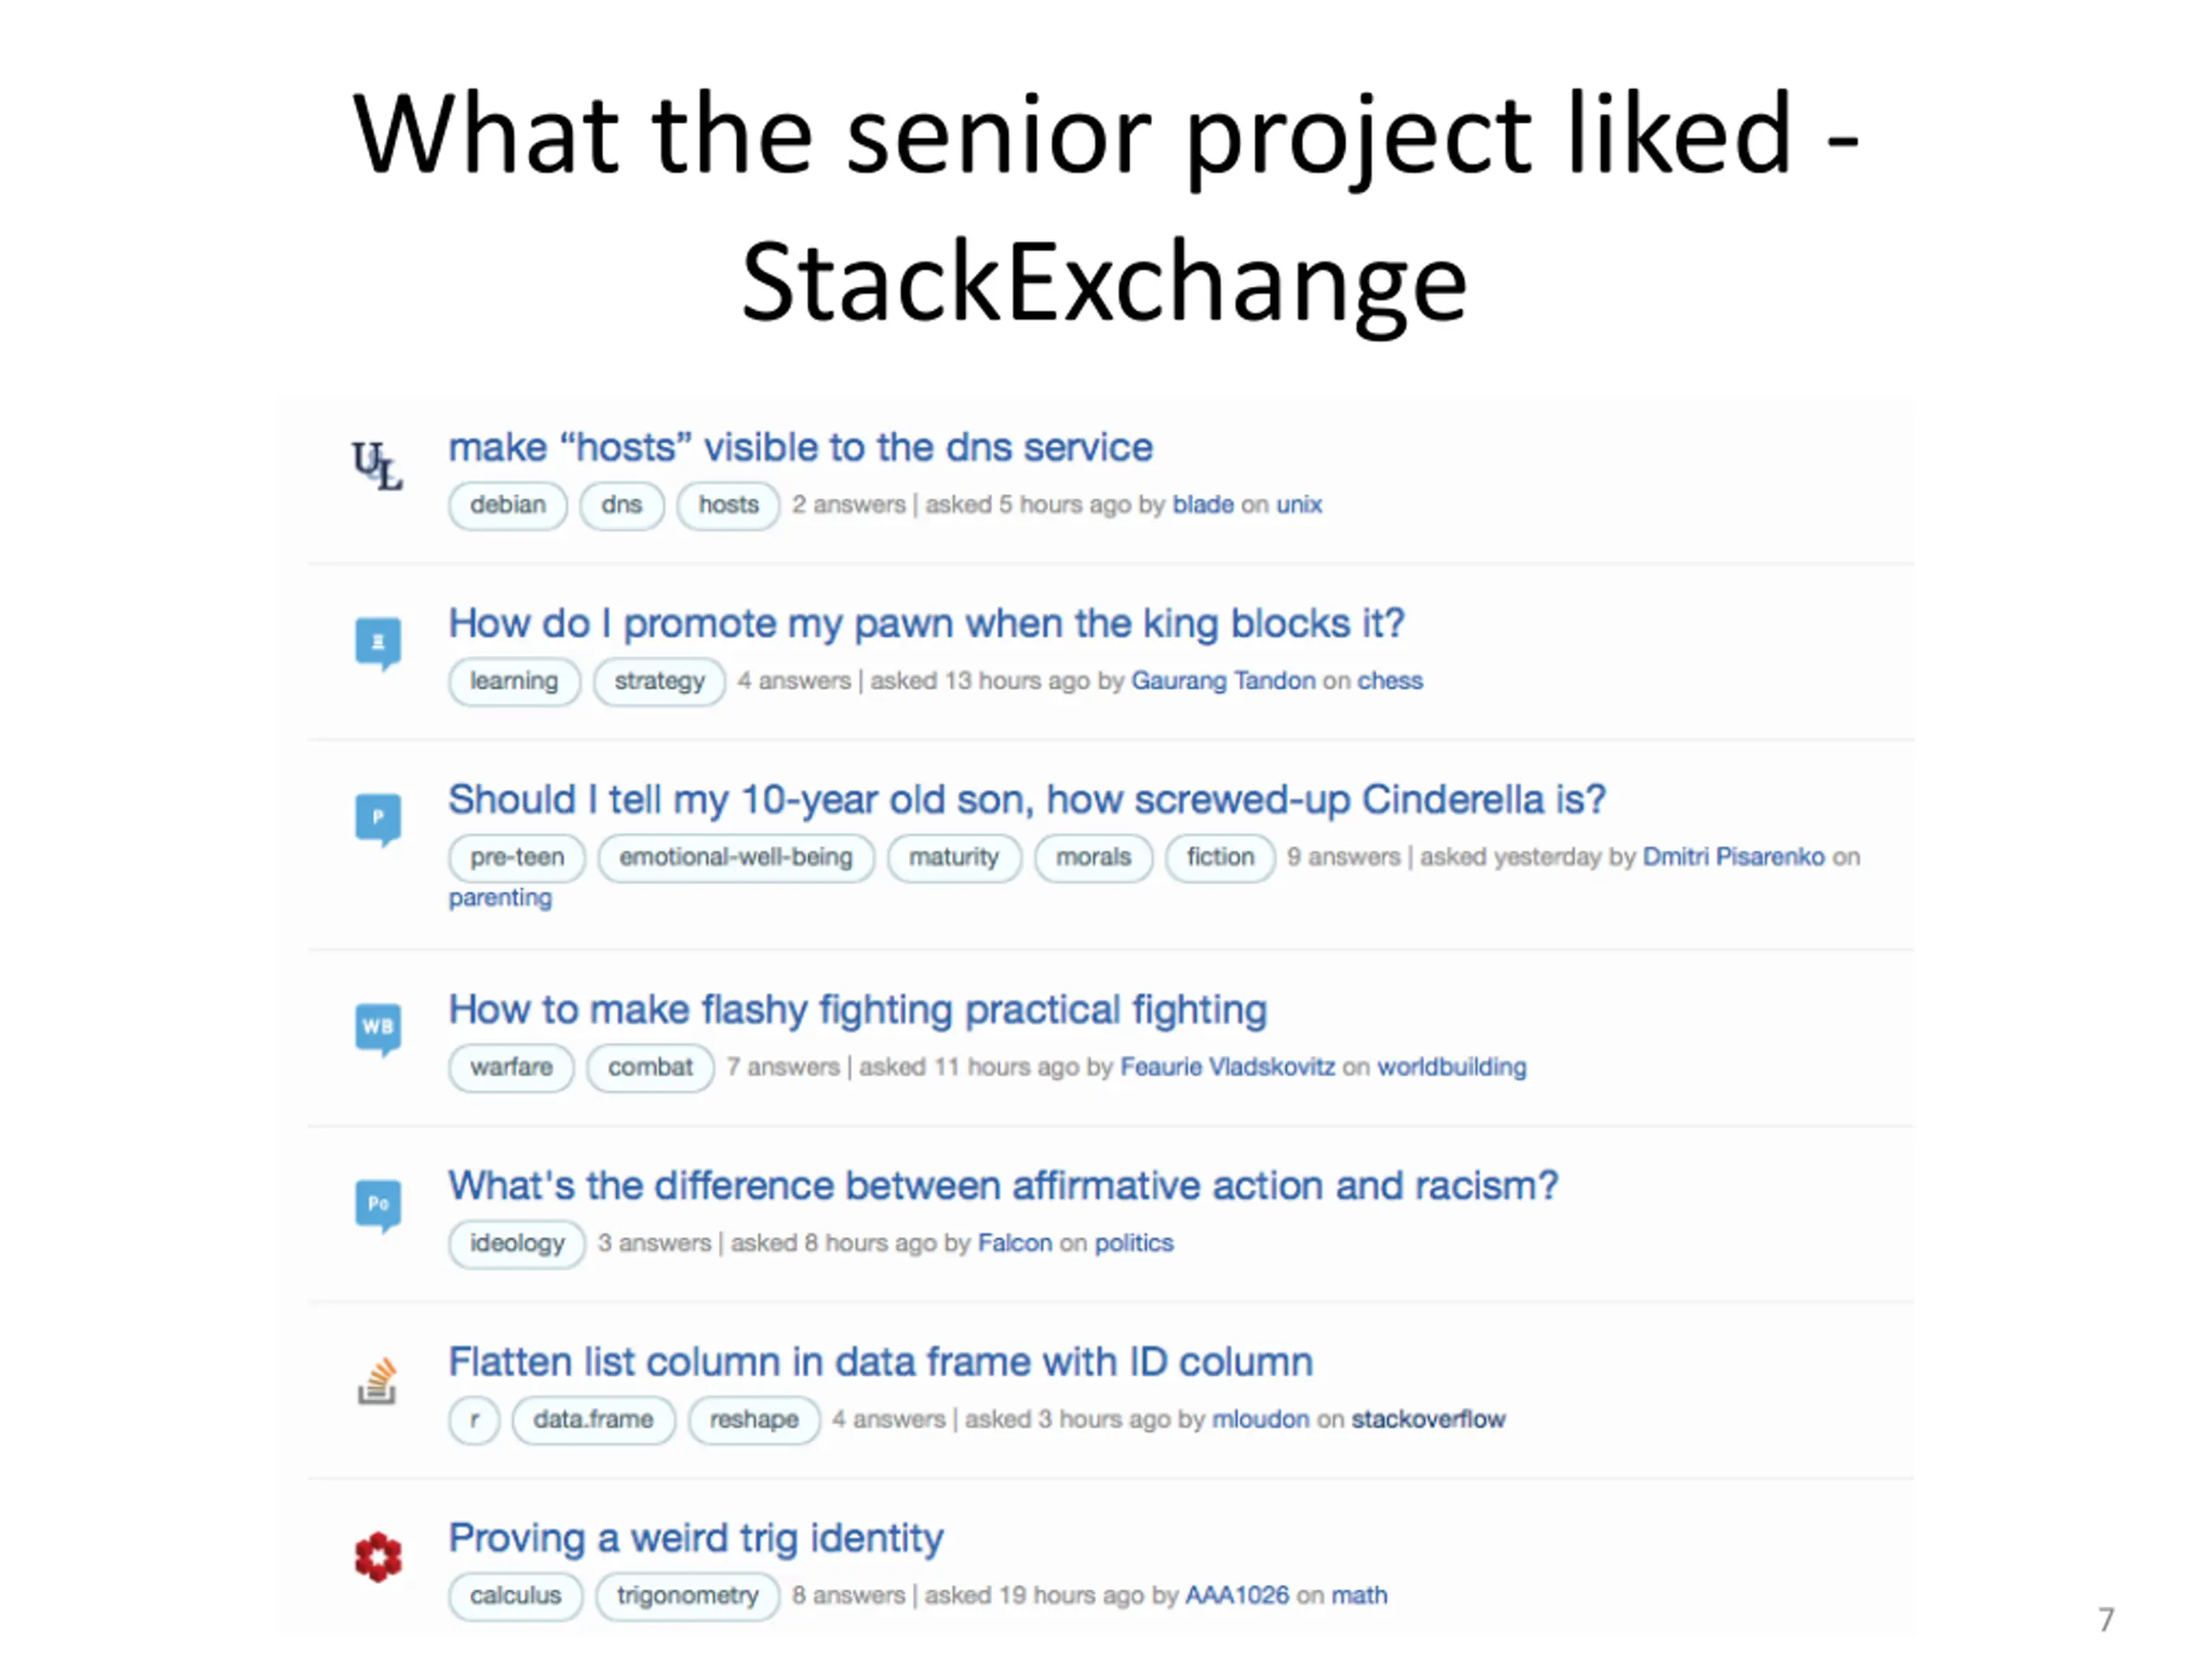Click the red math site icon

[x=378, y=1557]
